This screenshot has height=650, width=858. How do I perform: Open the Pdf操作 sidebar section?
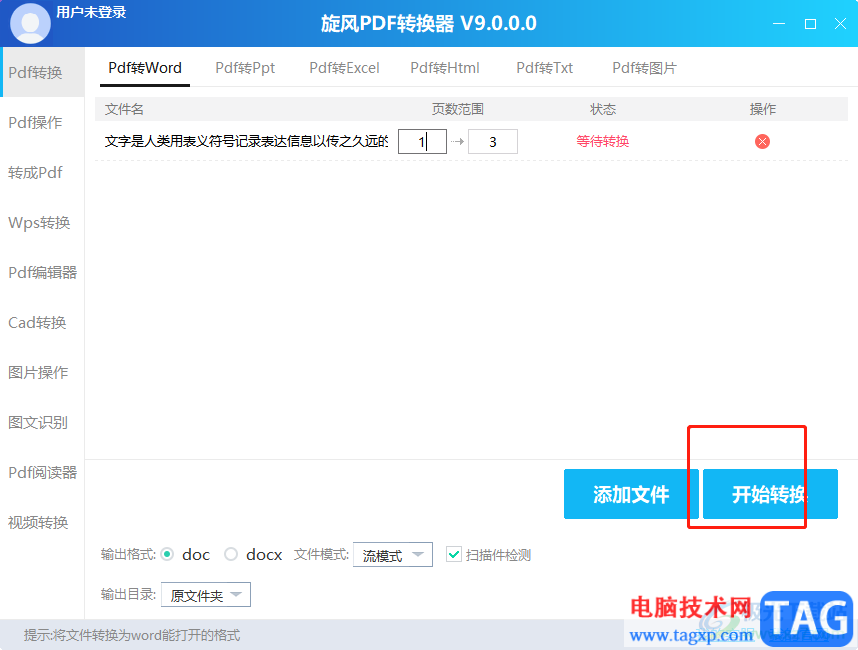pos(42,123)
